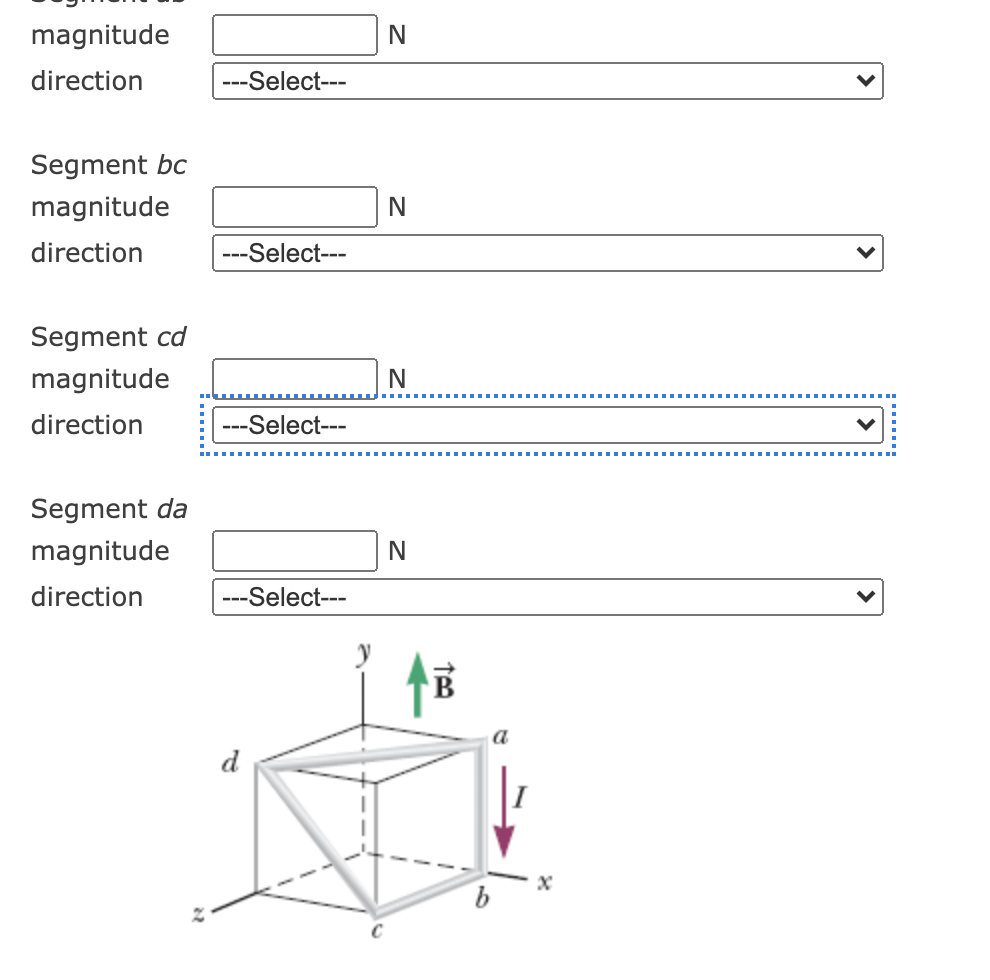Open the Segment ab direction dropdown

click(x=548, y=81)
